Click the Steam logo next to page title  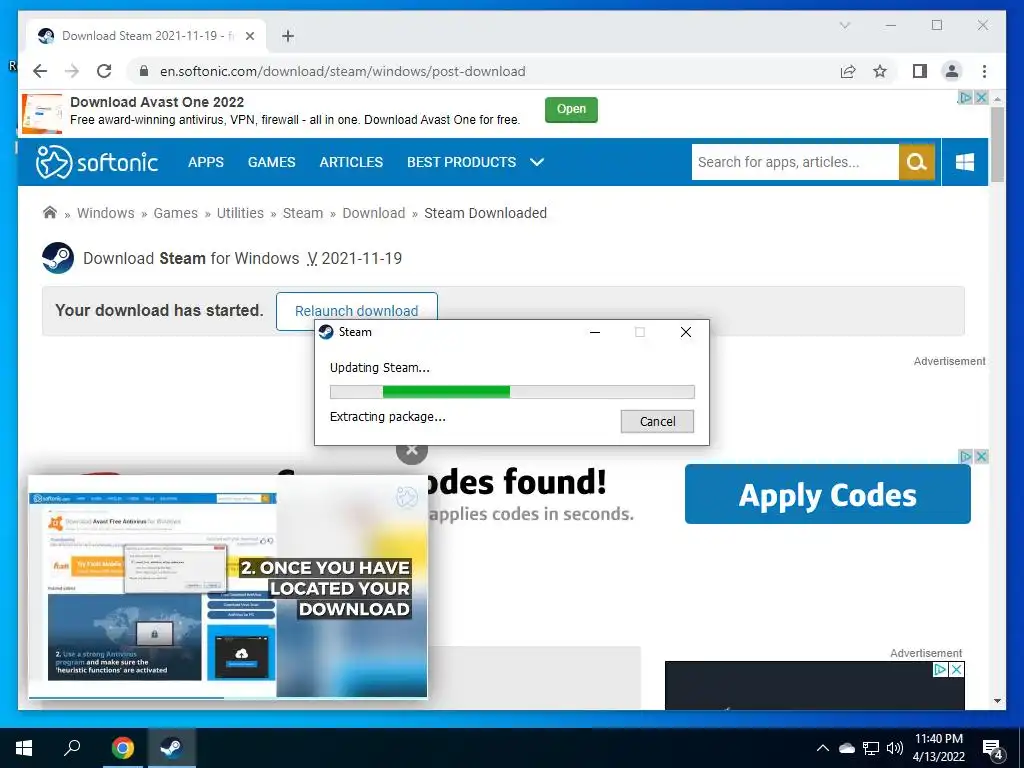[x=58, y=258]
